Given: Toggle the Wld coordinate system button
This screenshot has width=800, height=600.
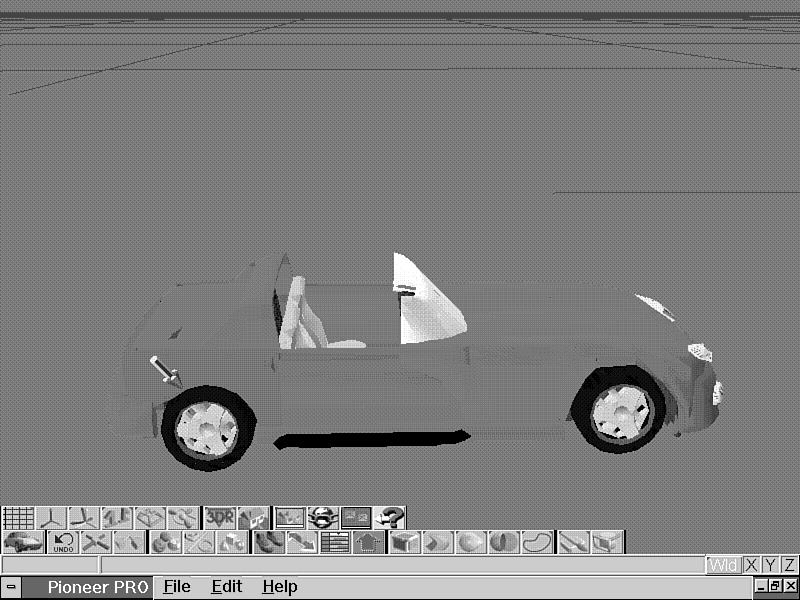Looking at the screenshot, I should coord(723,566).
